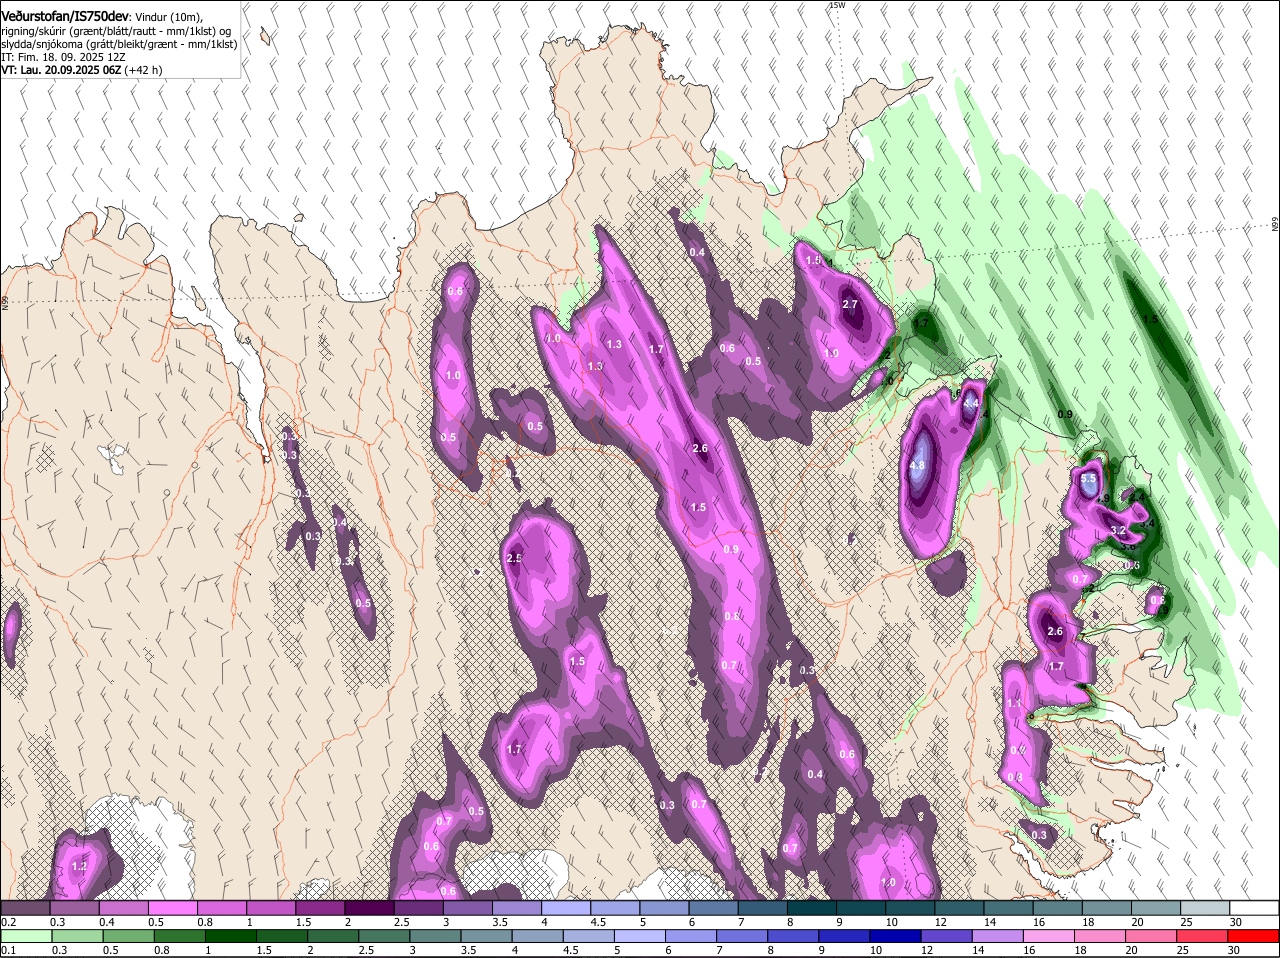Select the bright red 30 swatch in lower legend row

(x=1254, y=937)
